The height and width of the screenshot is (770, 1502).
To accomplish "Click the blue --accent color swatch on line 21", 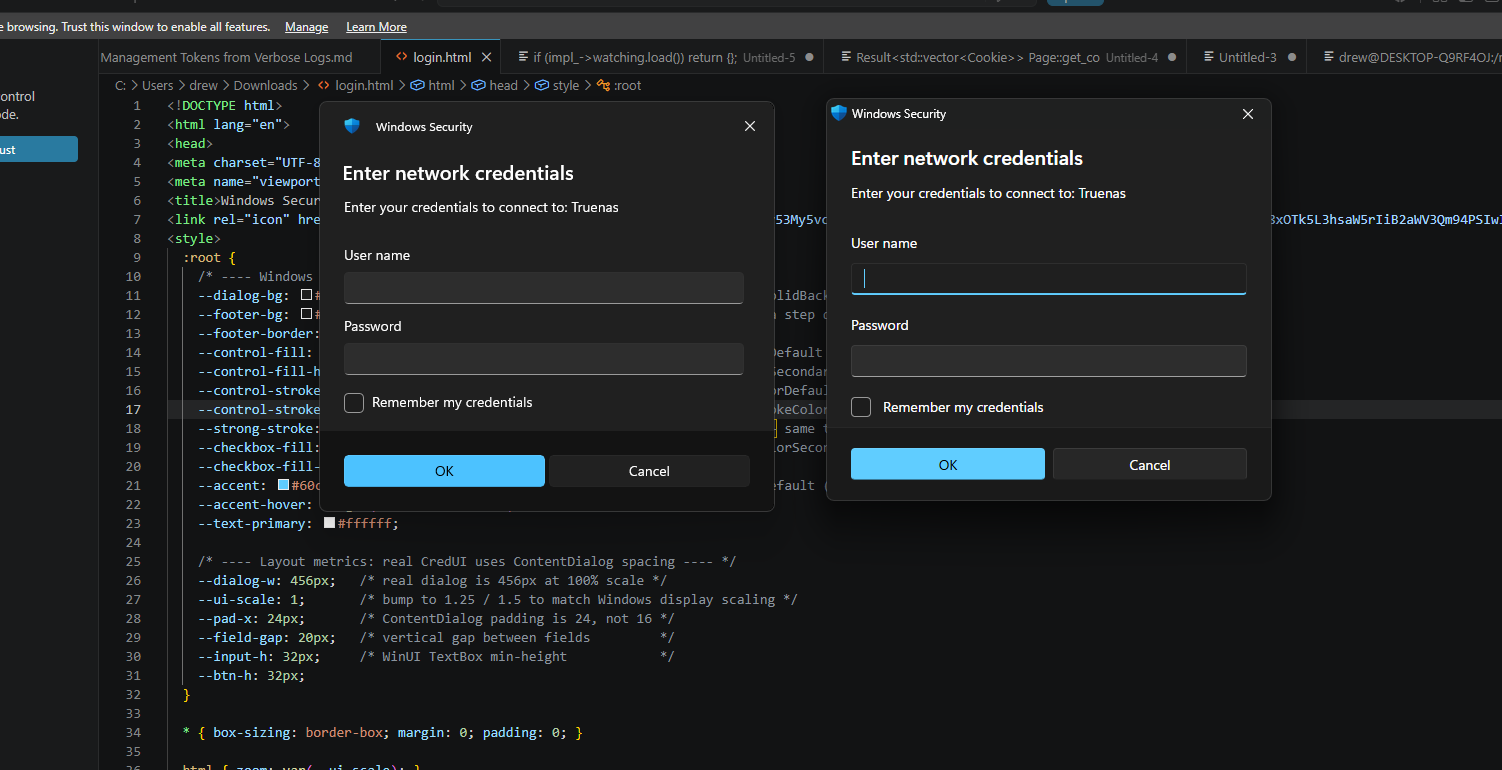I will pyautogui.click(x=283, y=485).
